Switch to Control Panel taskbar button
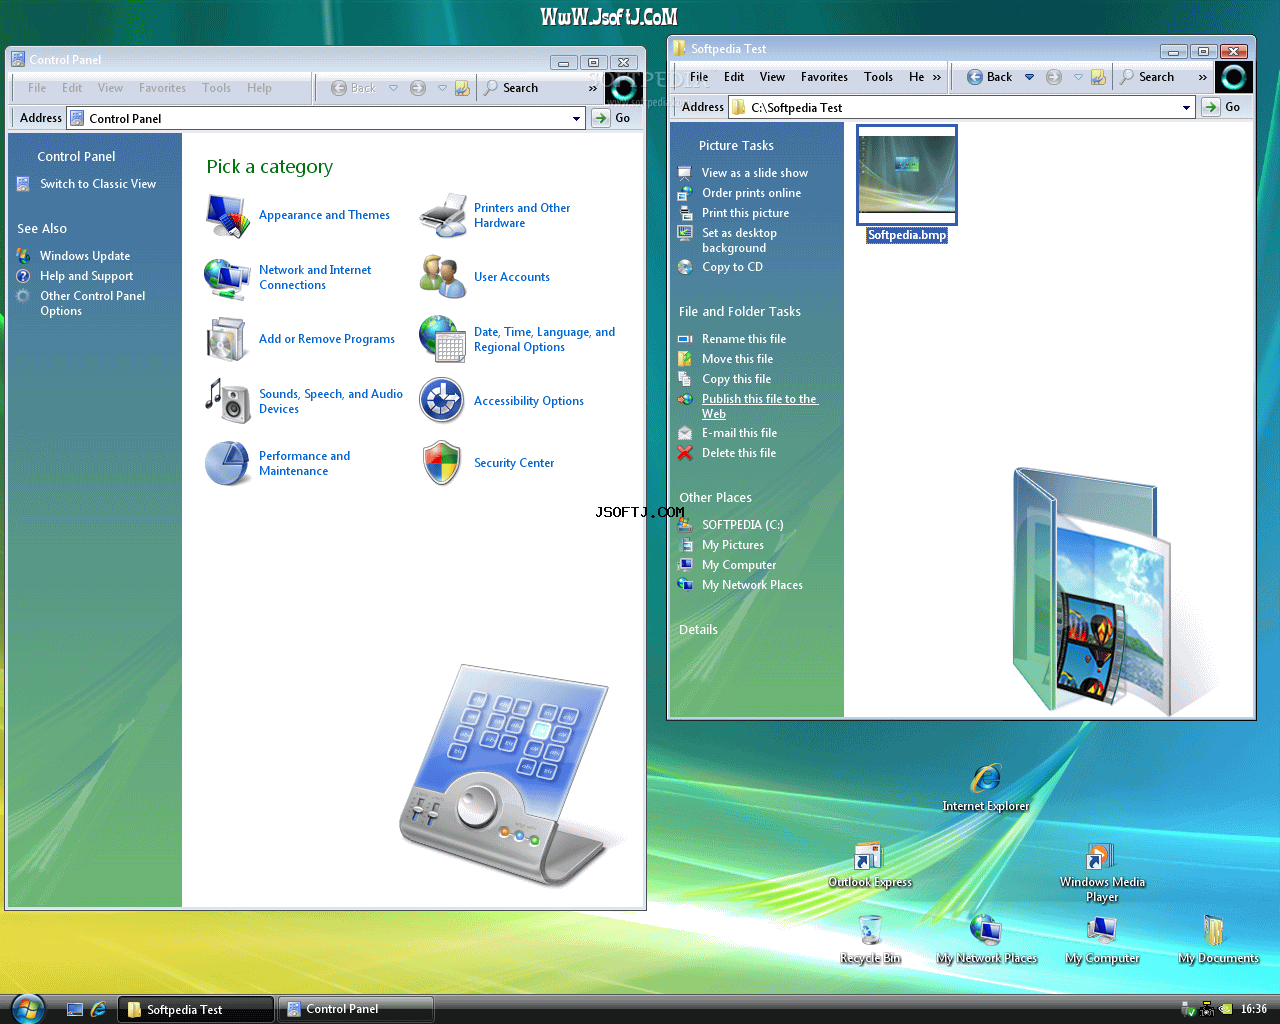The width and height of the screenshot is (1280, 1024). point(356,1009)
